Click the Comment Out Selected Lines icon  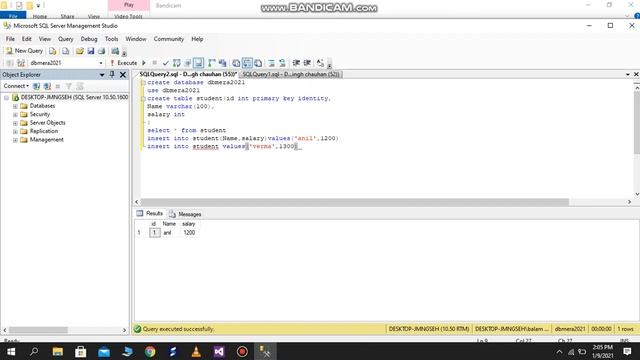pyautogui.click(x=271, y=63)
